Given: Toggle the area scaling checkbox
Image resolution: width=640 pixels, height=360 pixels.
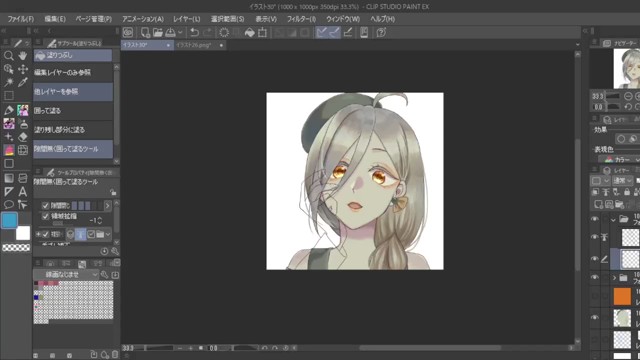Looking at the screenshot, I should coord(45,216).
